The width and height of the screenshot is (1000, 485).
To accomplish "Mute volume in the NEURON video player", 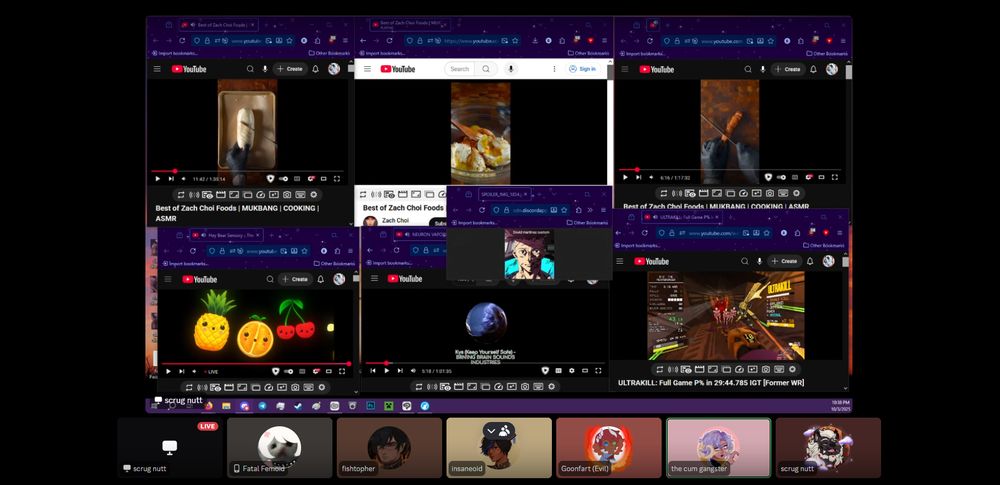I will pos(413,370).
